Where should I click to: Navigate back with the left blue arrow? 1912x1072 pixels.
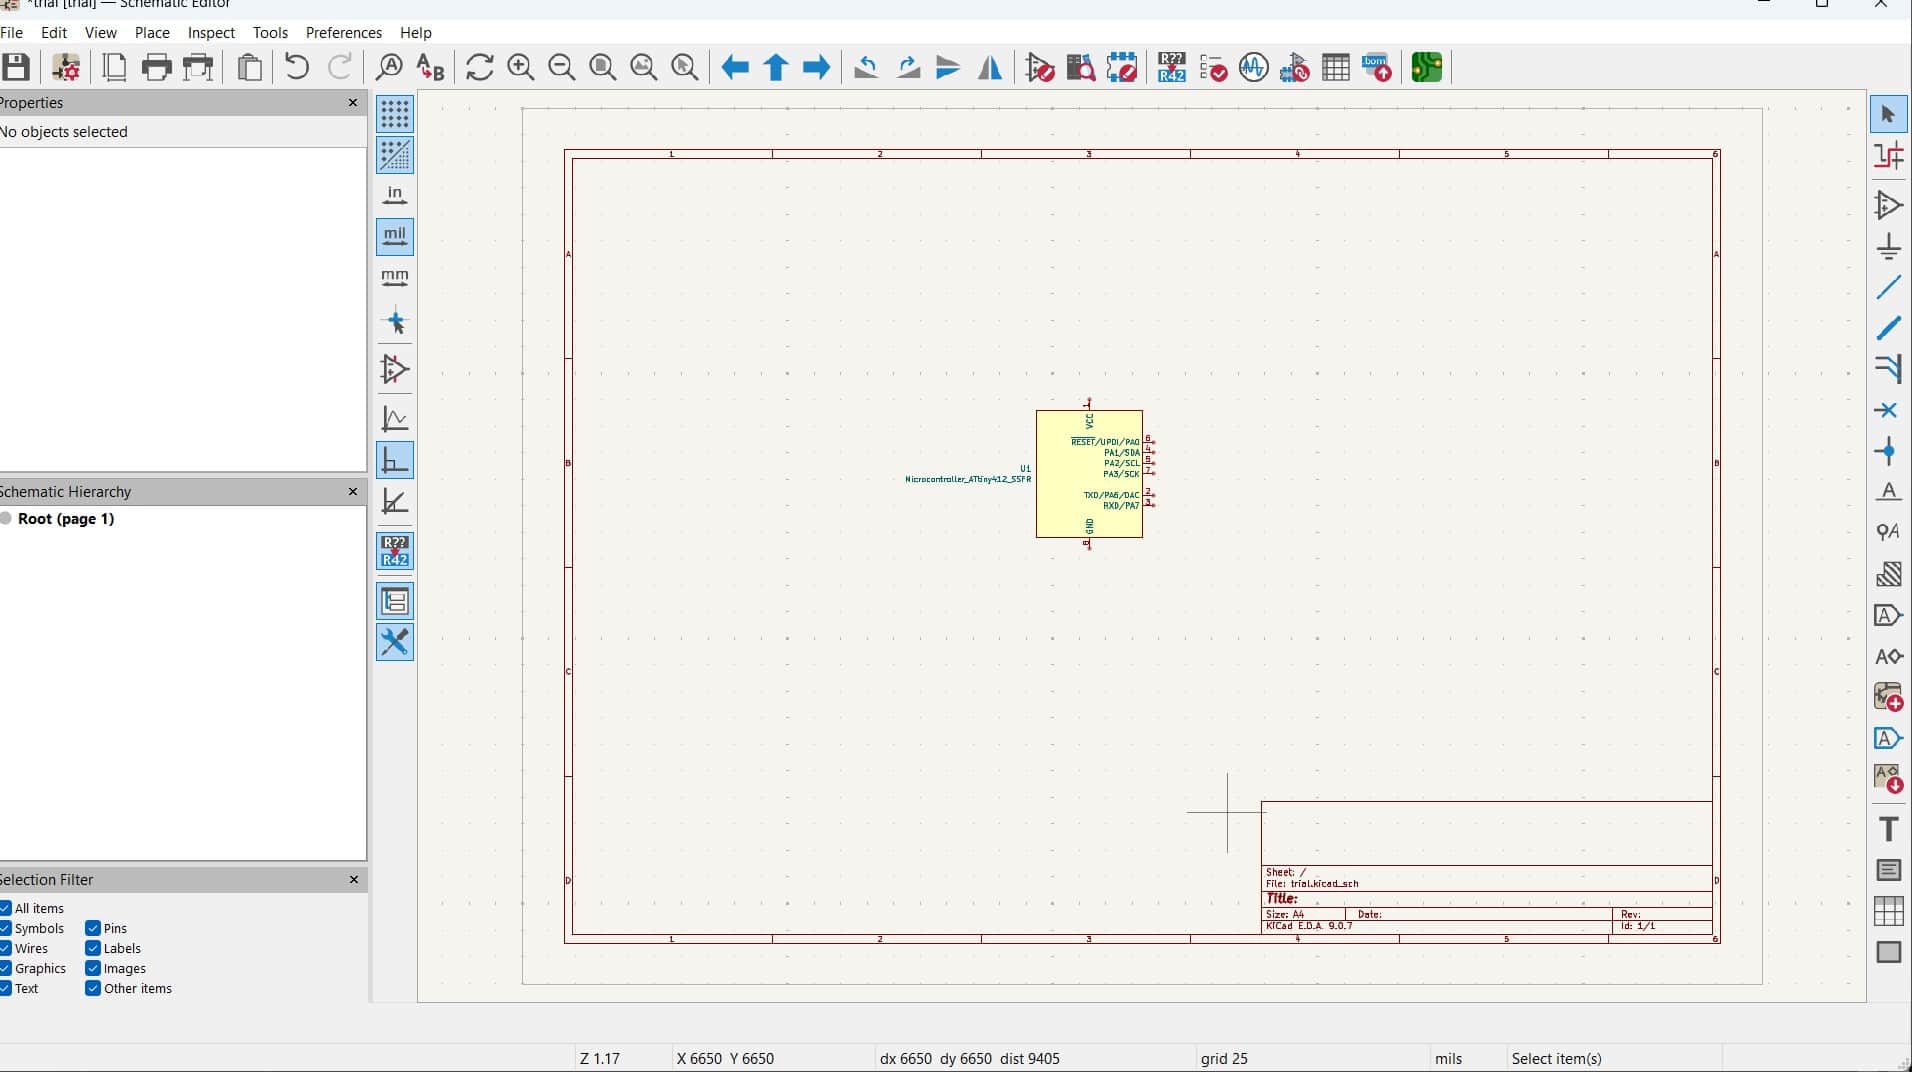point(735,67)
